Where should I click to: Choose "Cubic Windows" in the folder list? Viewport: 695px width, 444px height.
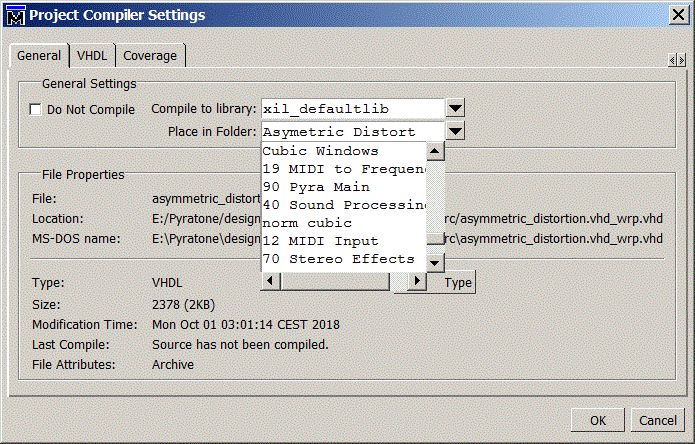[306, 151]
